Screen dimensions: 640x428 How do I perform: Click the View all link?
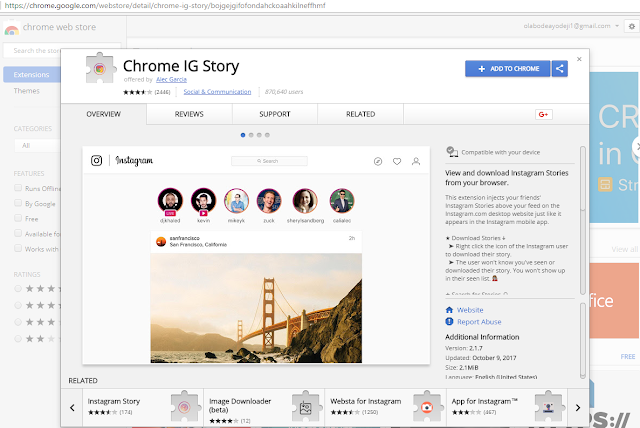[x=624, y=249]
